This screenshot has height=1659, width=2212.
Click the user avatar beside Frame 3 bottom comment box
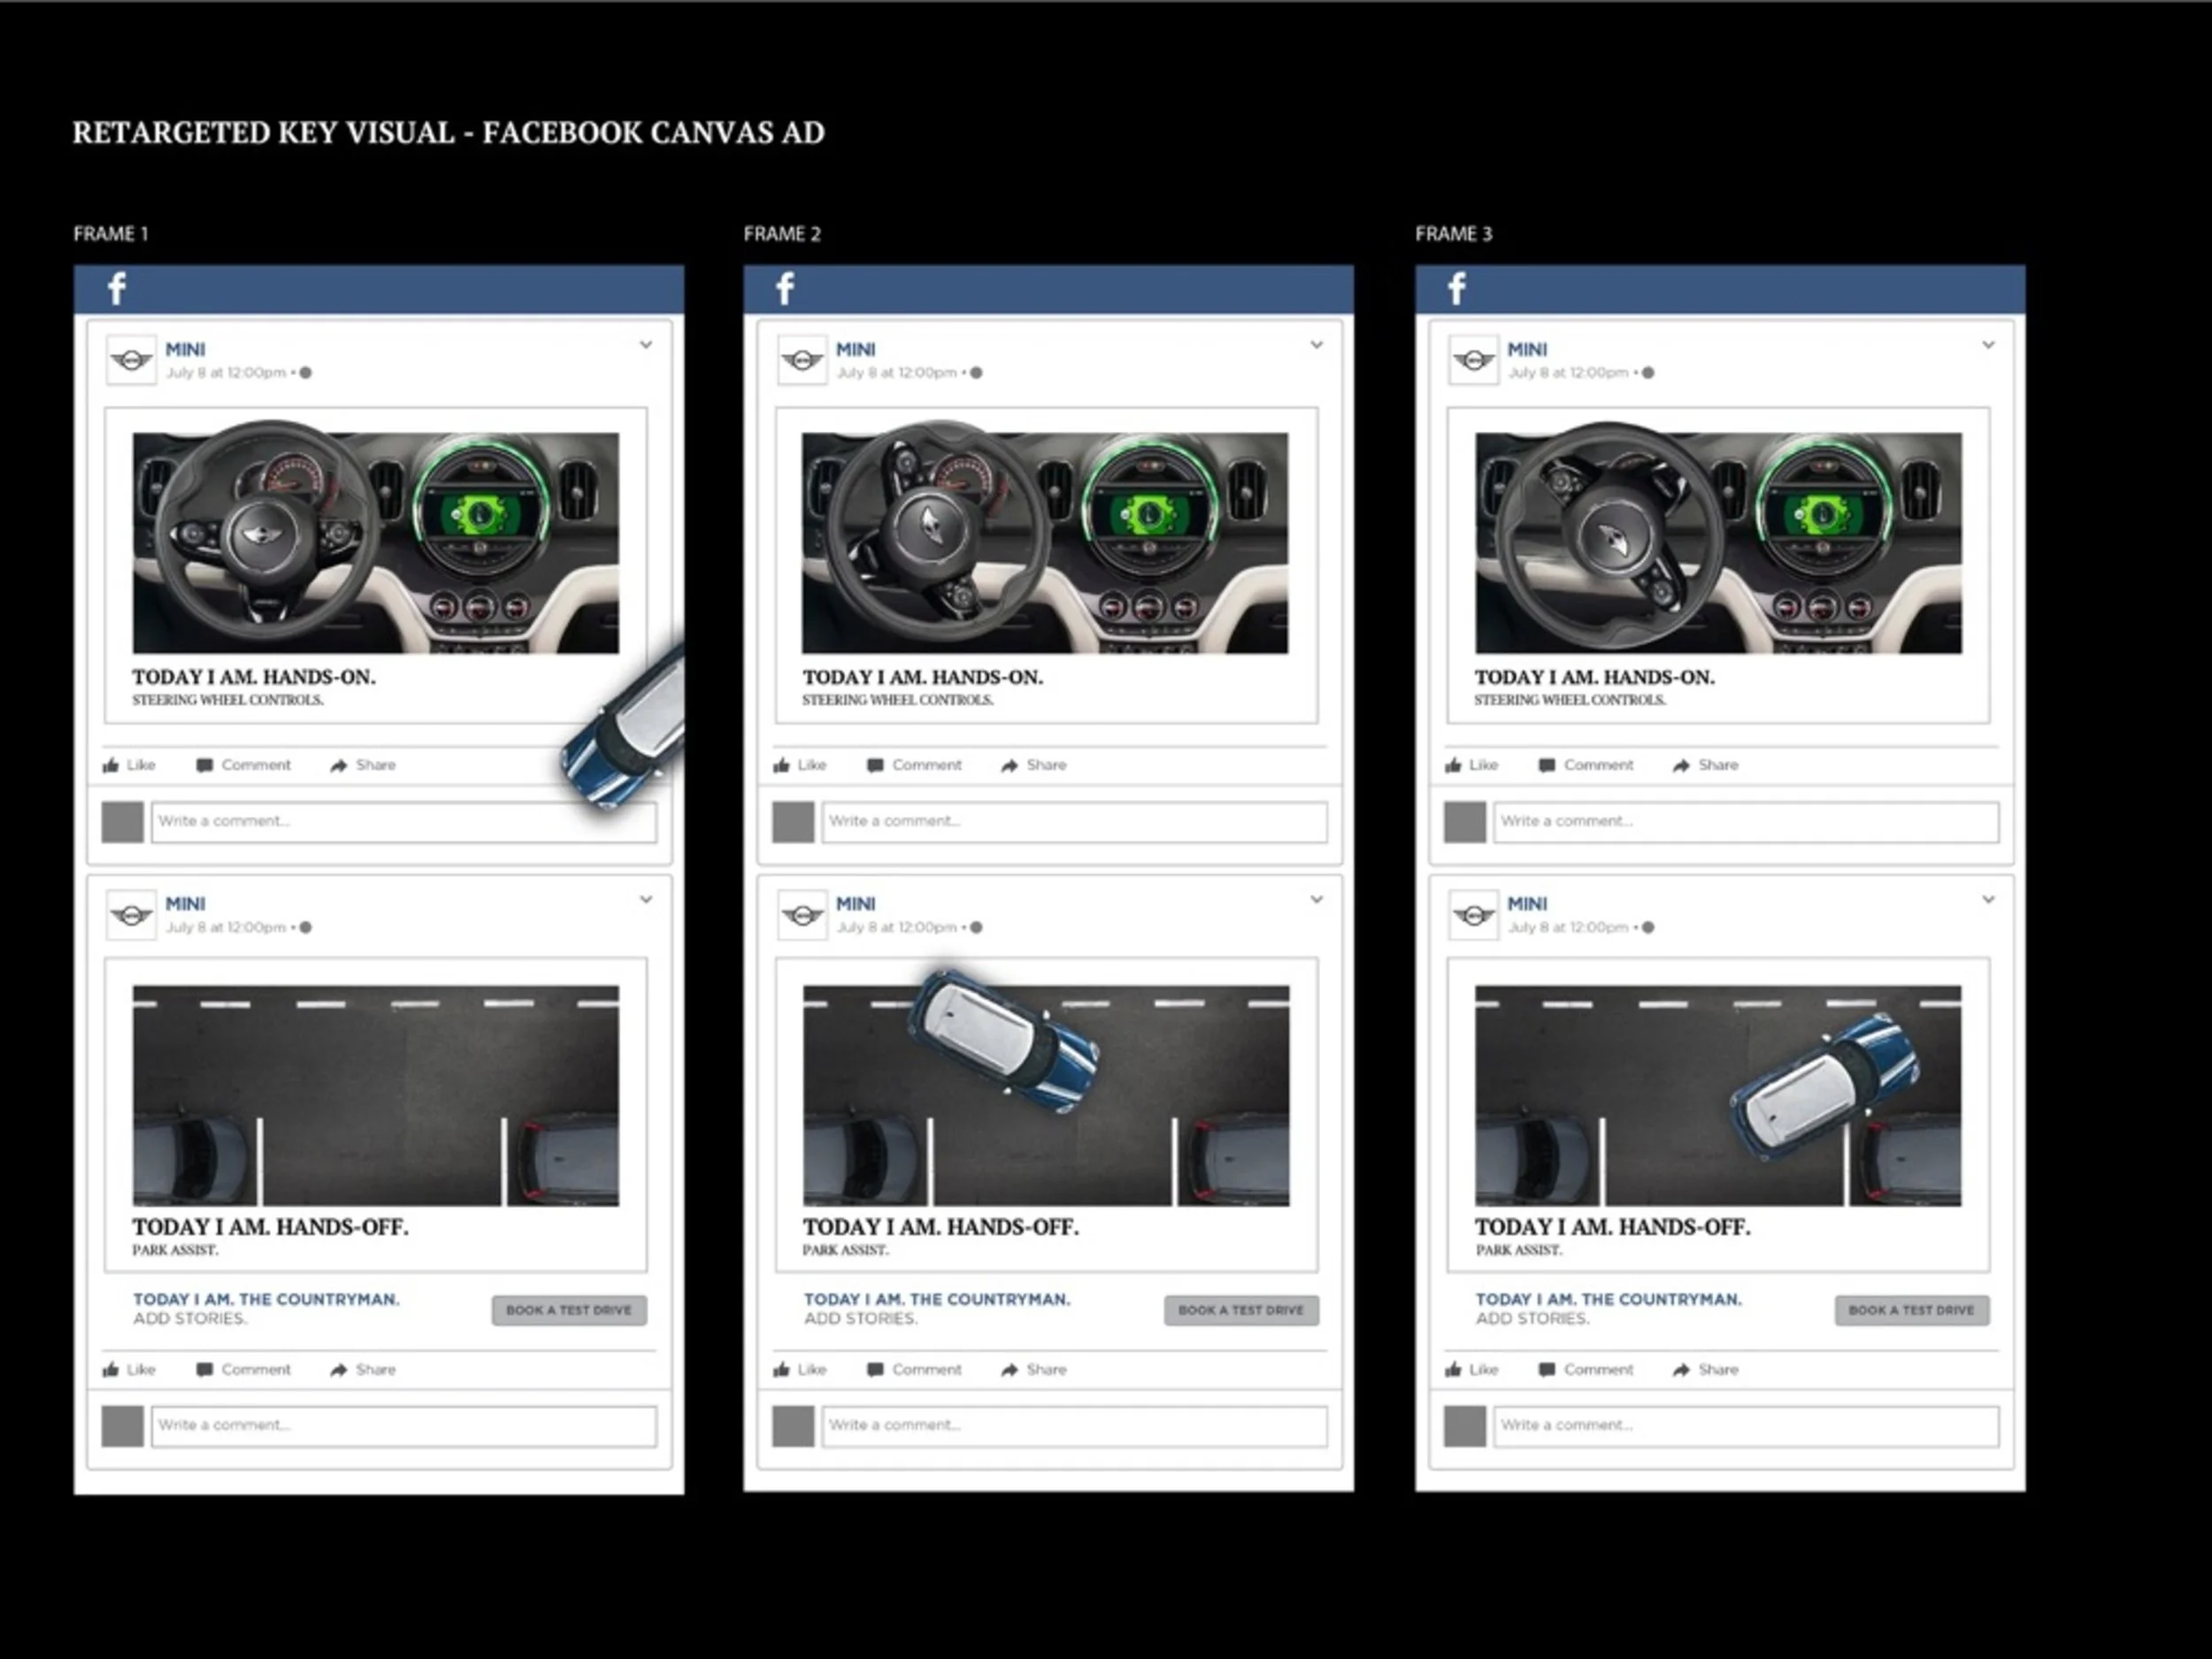pos(1465,1426)
